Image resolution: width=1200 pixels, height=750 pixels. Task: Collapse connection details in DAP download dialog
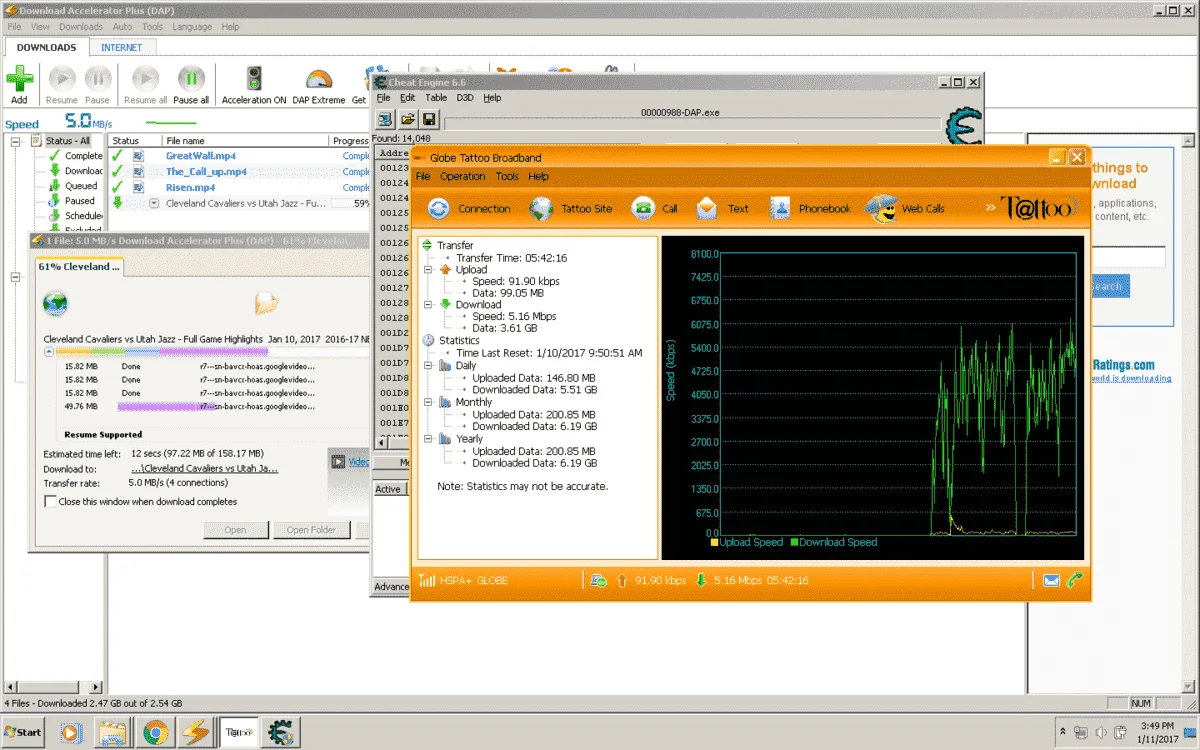click(50, 352)
